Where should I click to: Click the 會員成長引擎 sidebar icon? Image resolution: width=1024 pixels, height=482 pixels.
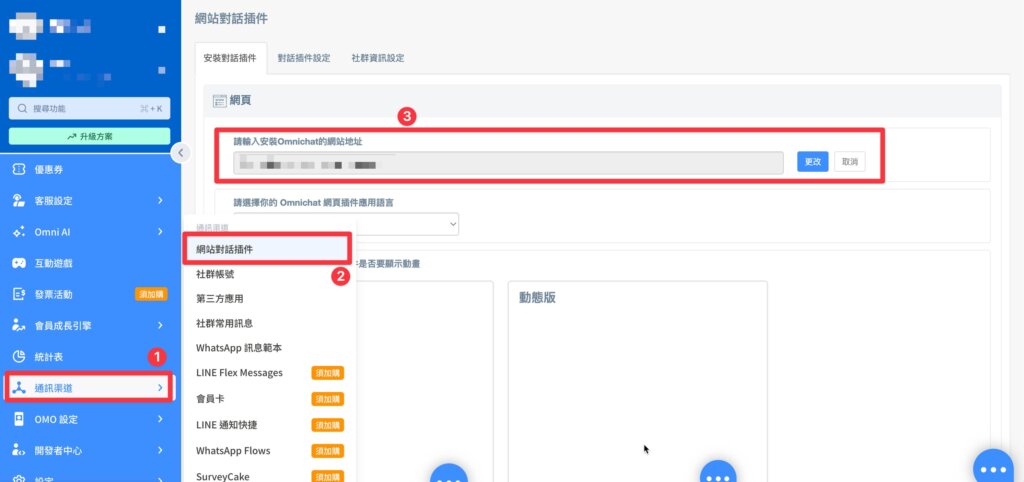[x=18, y=325]
